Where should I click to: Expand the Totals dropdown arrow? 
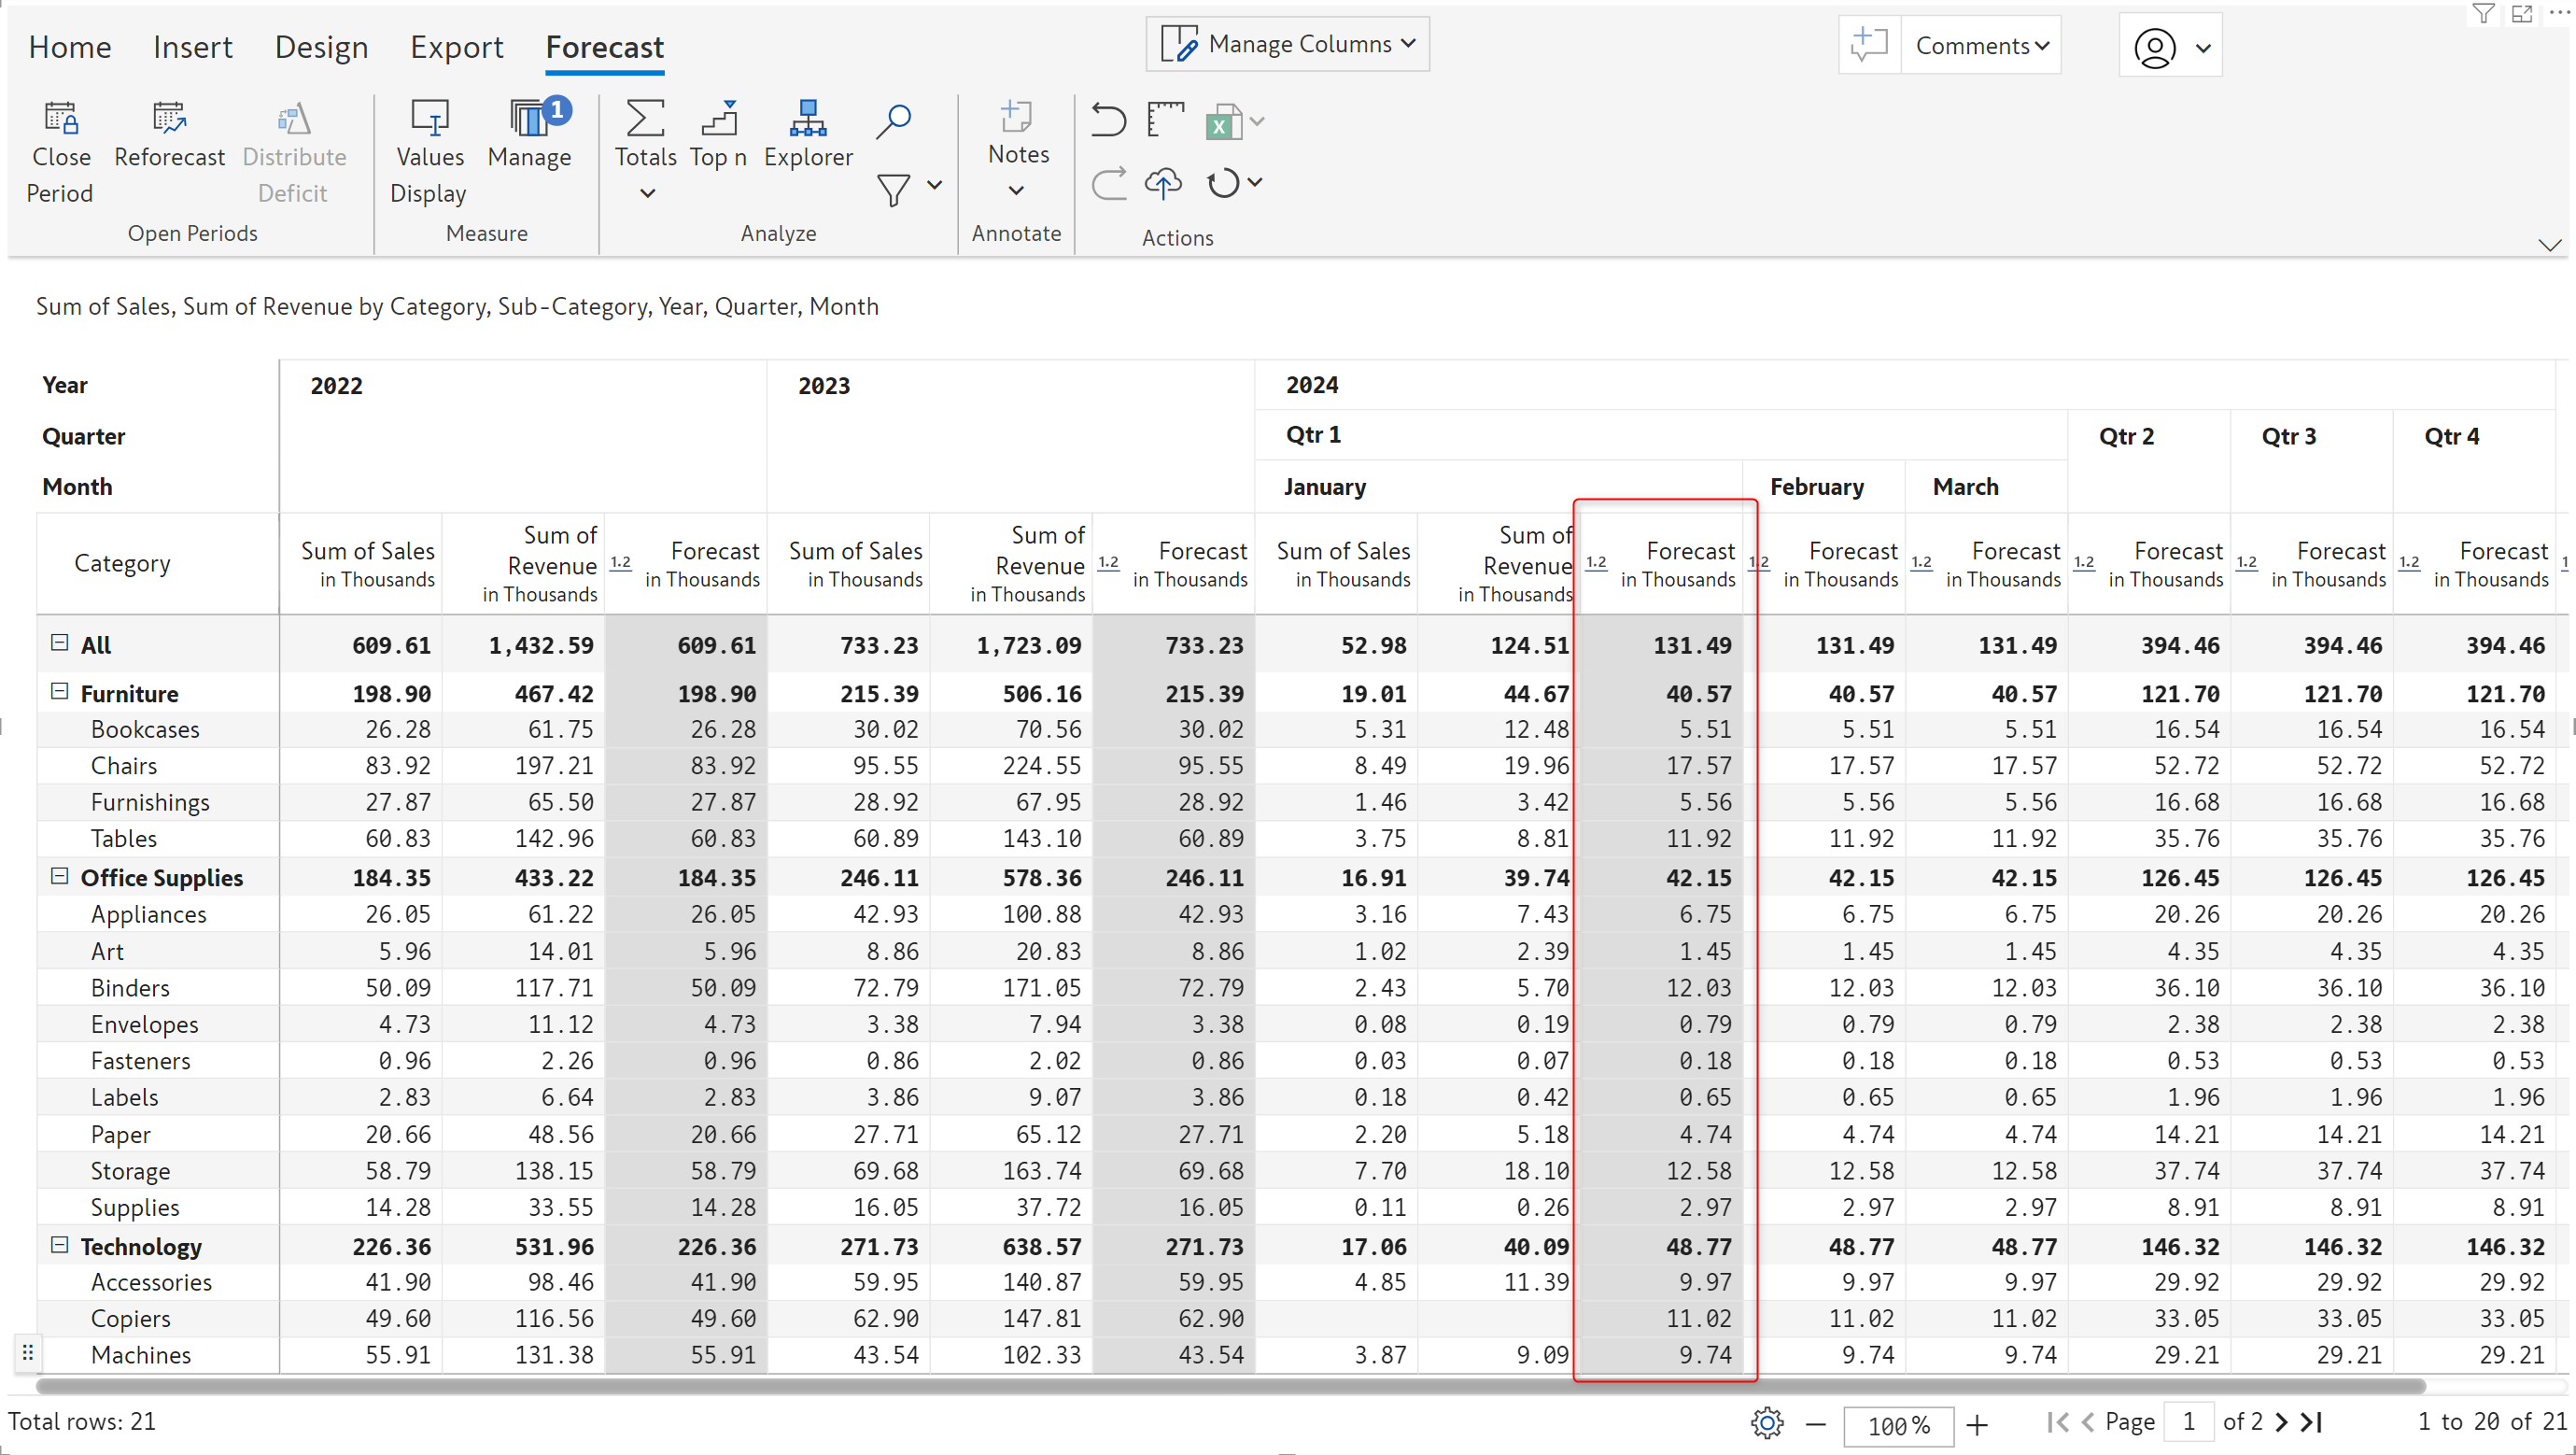pos(647,193)
